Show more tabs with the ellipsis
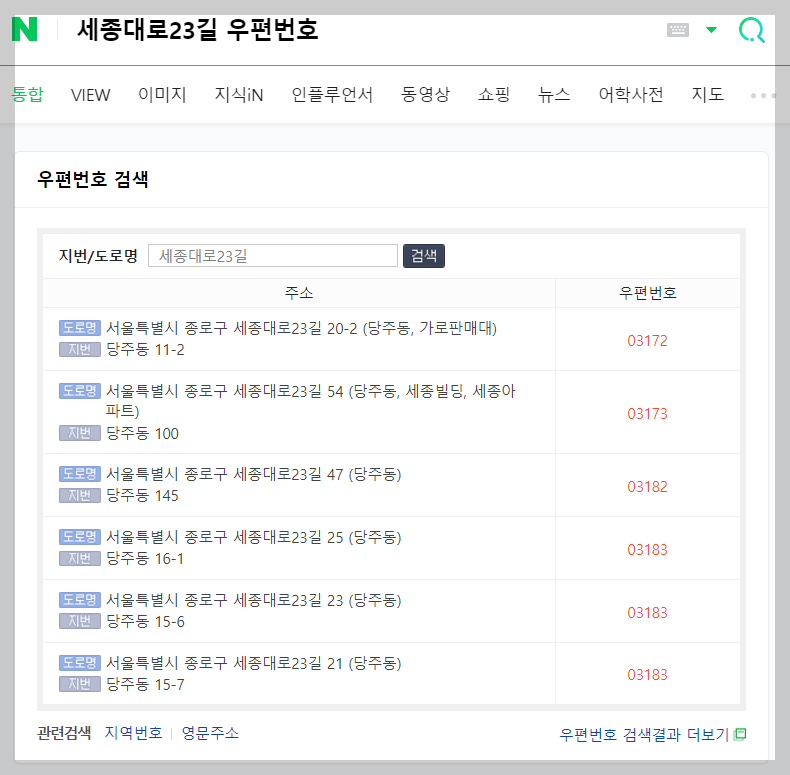The width and height of the screenshot is (790, 775). 763,95
